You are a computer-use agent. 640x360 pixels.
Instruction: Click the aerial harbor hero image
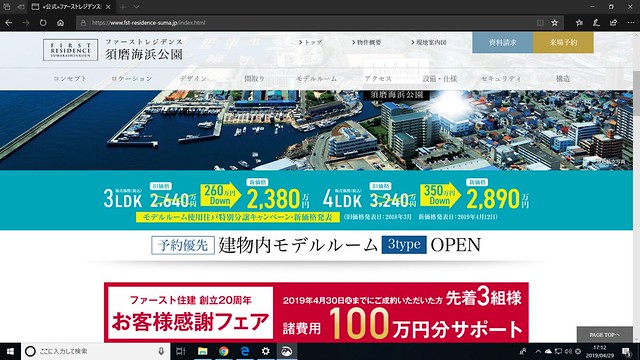coord(316,130)
